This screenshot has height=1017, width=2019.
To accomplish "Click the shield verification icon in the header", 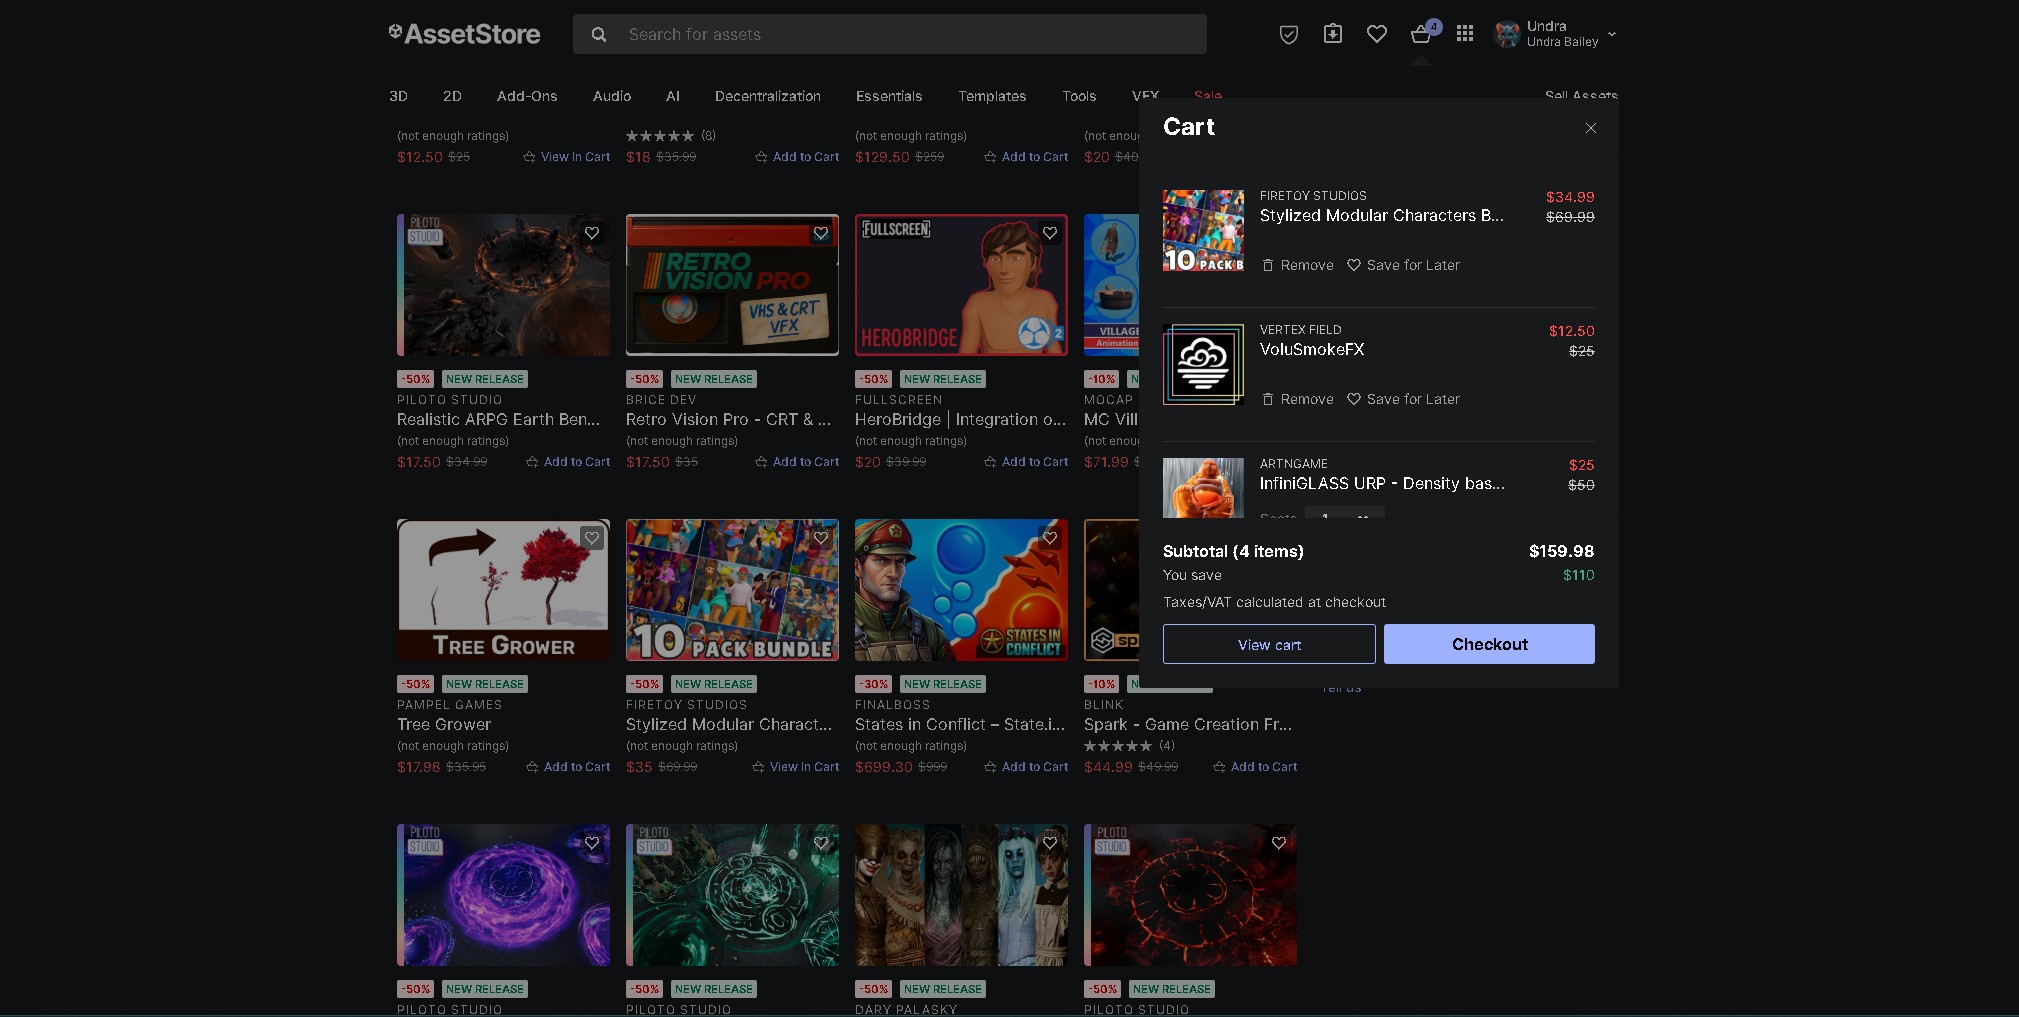I will click(x=1288, y=34).
